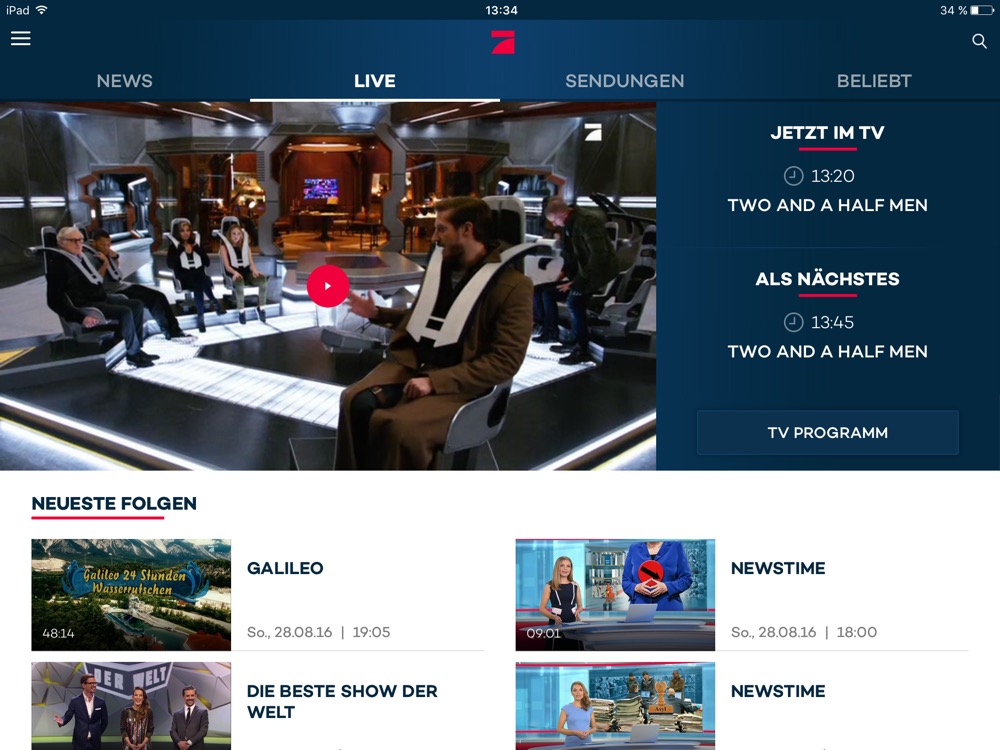The height and width of the screenshot is (750, 1000).
Task: Tap Galileo date So., 28.08.16 | 19:05
Action: pyautogui.click(x=318, y=632)
